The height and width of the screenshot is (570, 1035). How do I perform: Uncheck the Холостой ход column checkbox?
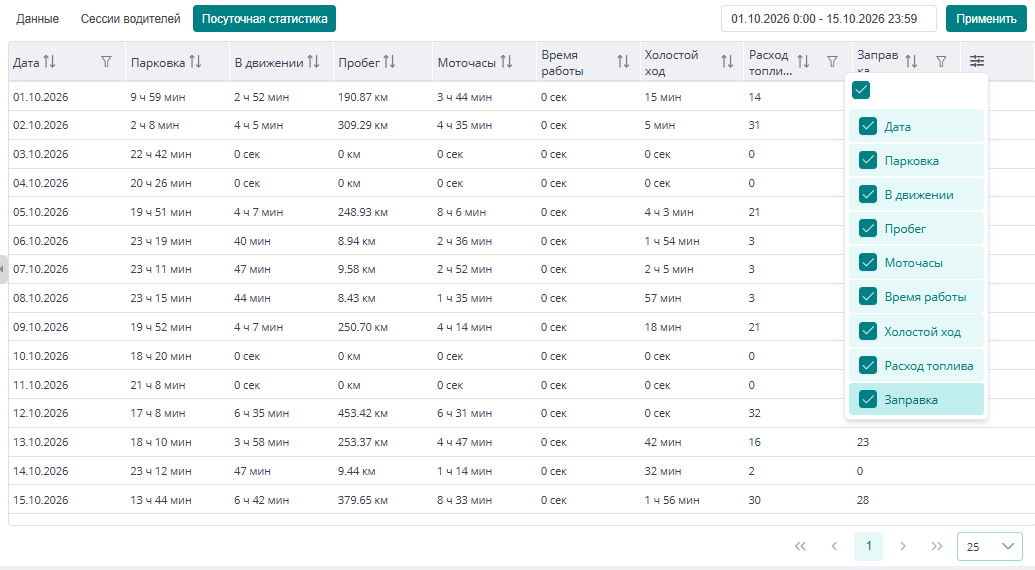868,331
